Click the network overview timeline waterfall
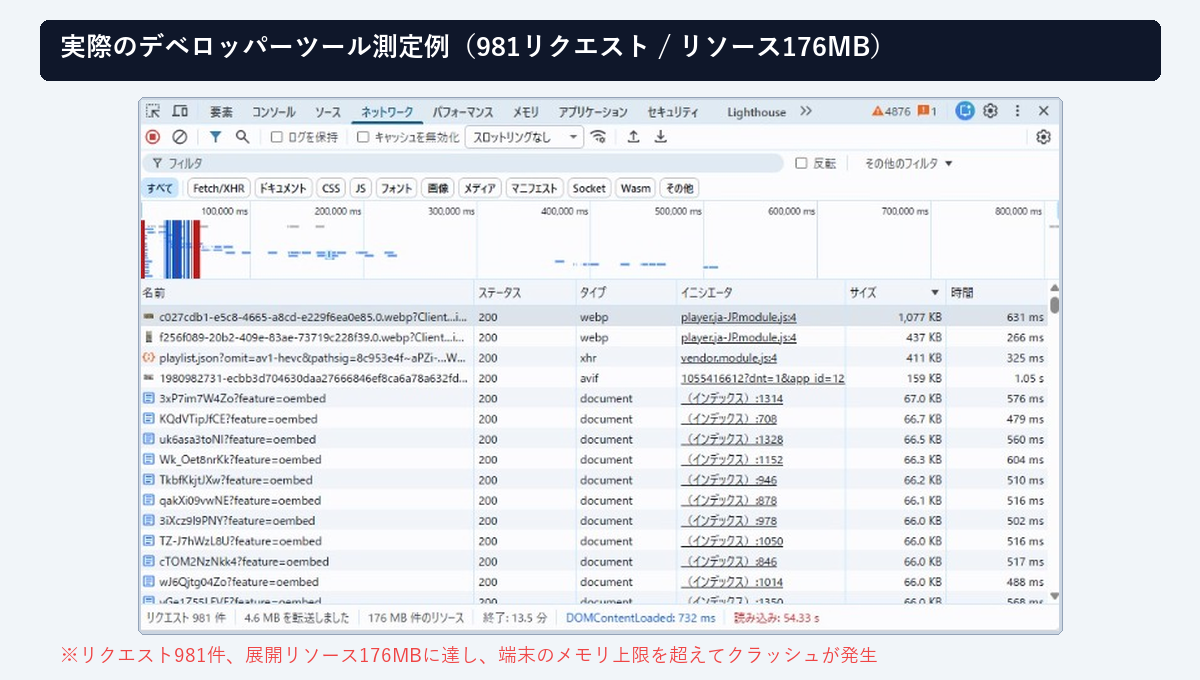The width and height of the screenshot is (1200, 680). [x=599, y=240]
